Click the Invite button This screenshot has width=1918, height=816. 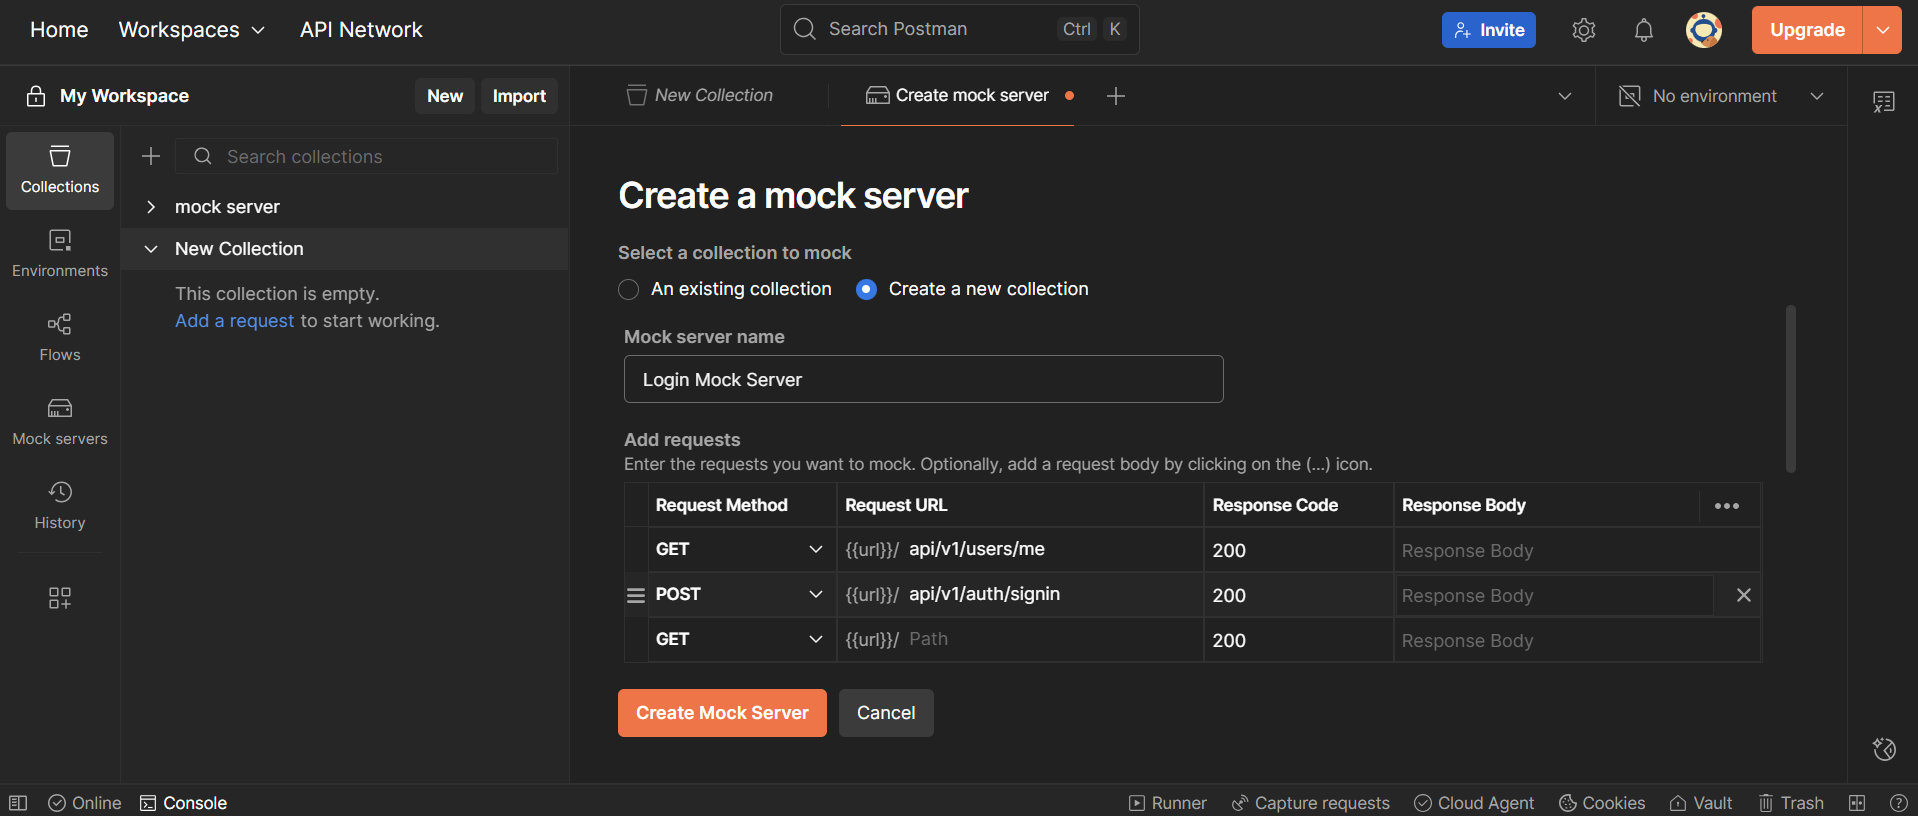coord(1488,30)
